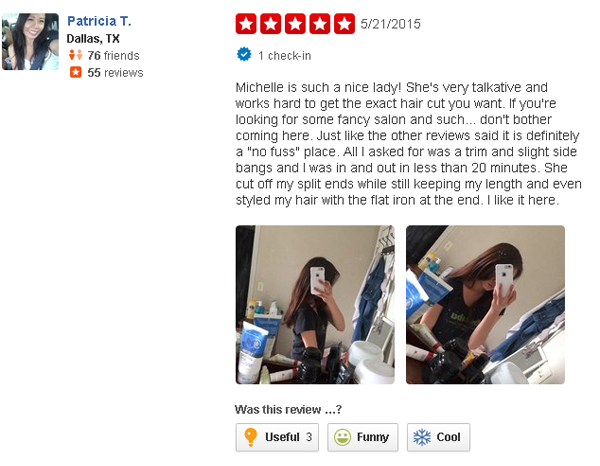
Task: Click the orange star reviews icon
Action: (x=76, y=72)
